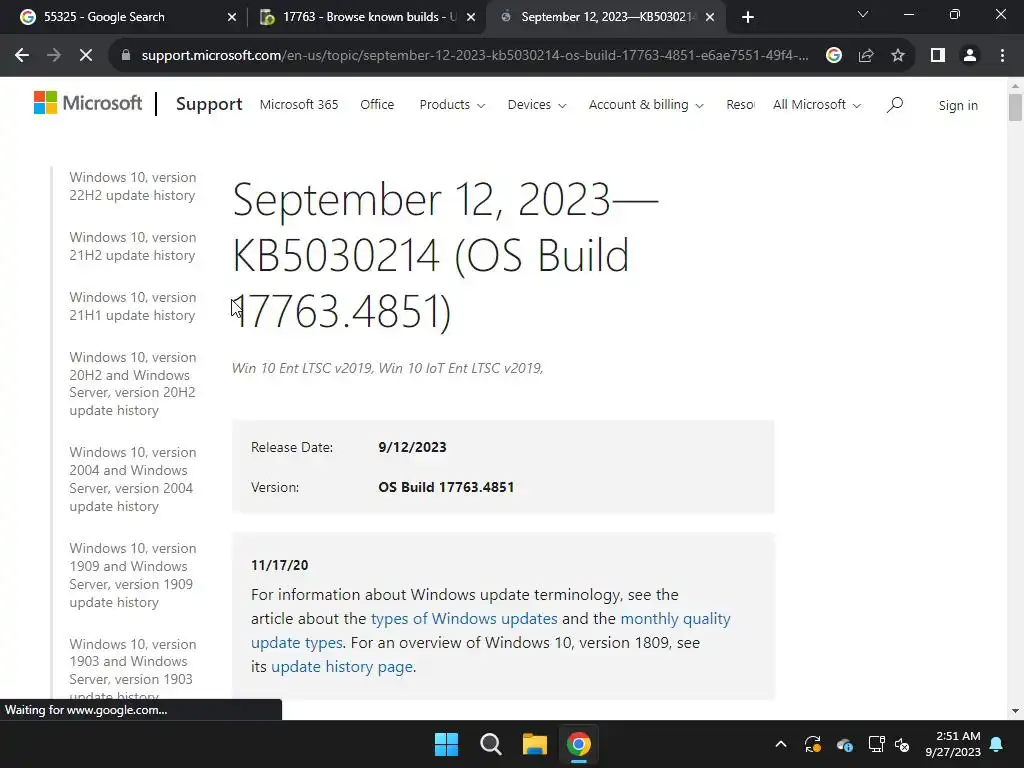Open taskbar Search
The width and height of the screenshot is (1024, 768).
coord(490,744)
